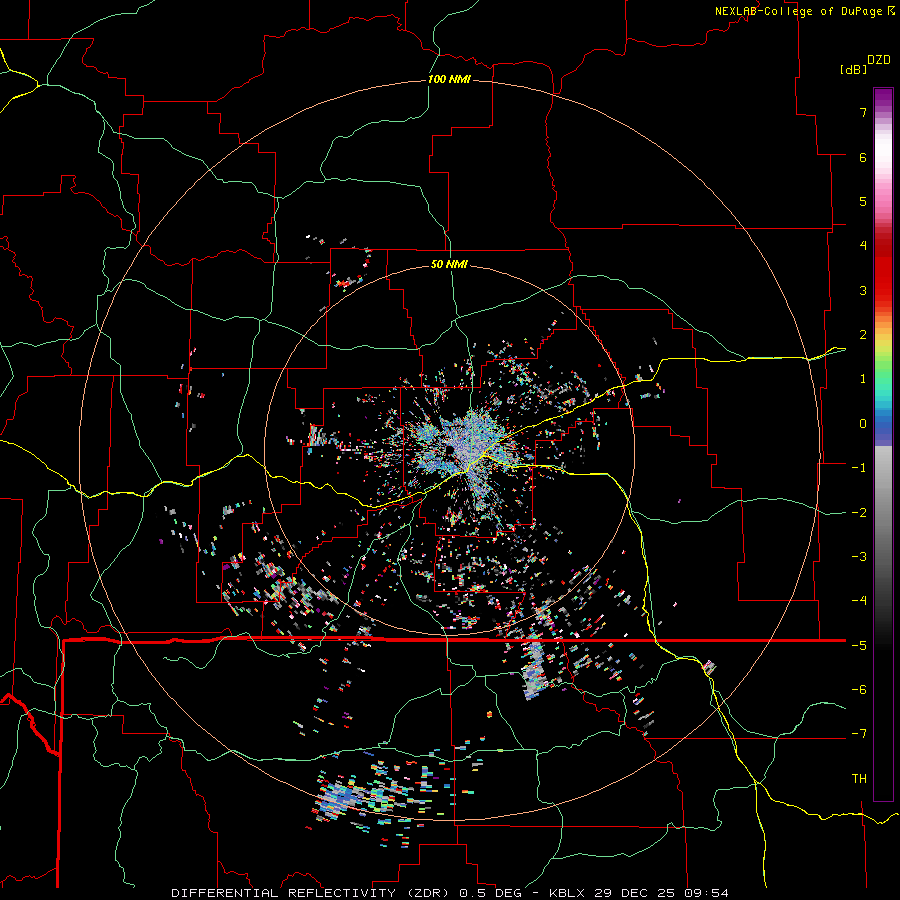Image resolution: width=900 pixels, height=900 pixels.
Task: Click the "-3" value on the color scale
Action: coord(859,557)
